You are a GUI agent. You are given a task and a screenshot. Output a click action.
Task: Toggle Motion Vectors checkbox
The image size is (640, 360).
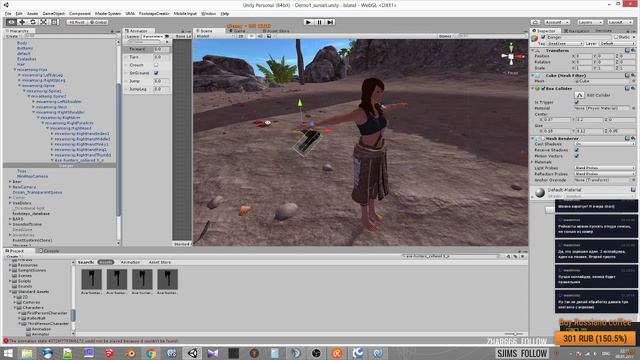(x=577, y=156)
